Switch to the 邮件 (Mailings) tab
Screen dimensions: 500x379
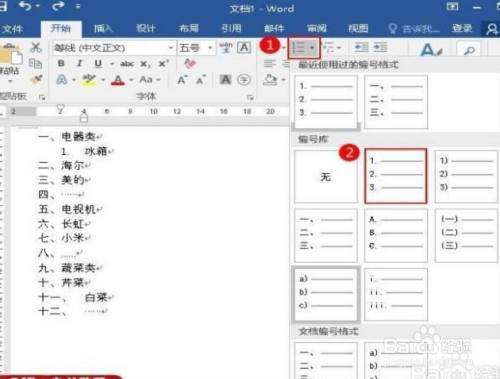pos(274,28)
